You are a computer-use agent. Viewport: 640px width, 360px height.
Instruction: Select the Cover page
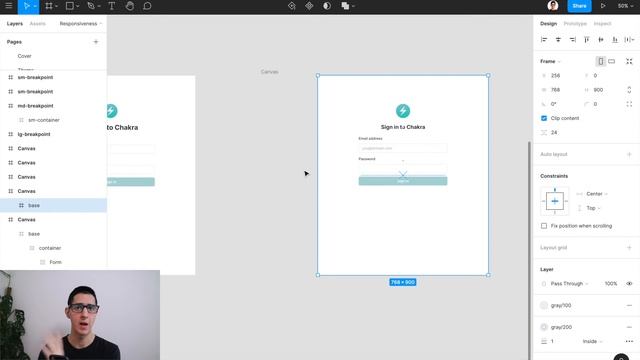[x=24, y=56]
